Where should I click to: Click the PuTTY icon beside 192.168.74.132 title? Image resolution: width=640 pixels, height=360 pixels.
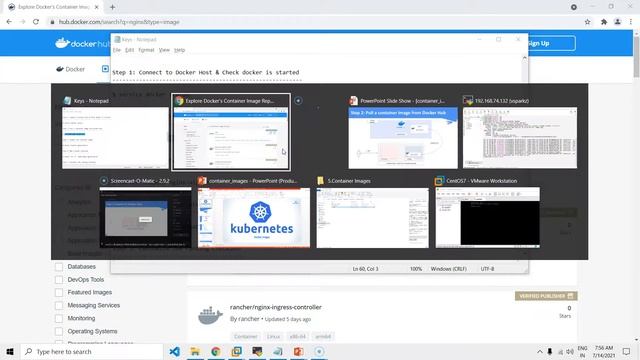pos(468,100)
